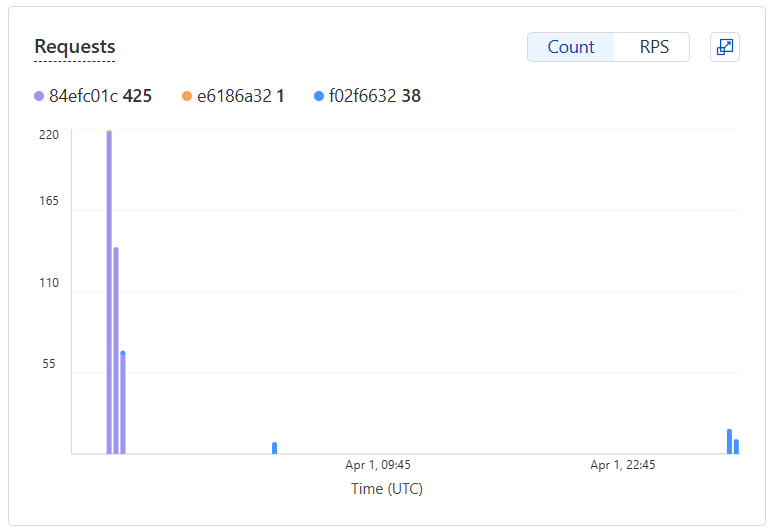Click the 55 y-axis value

click(49, 364)
